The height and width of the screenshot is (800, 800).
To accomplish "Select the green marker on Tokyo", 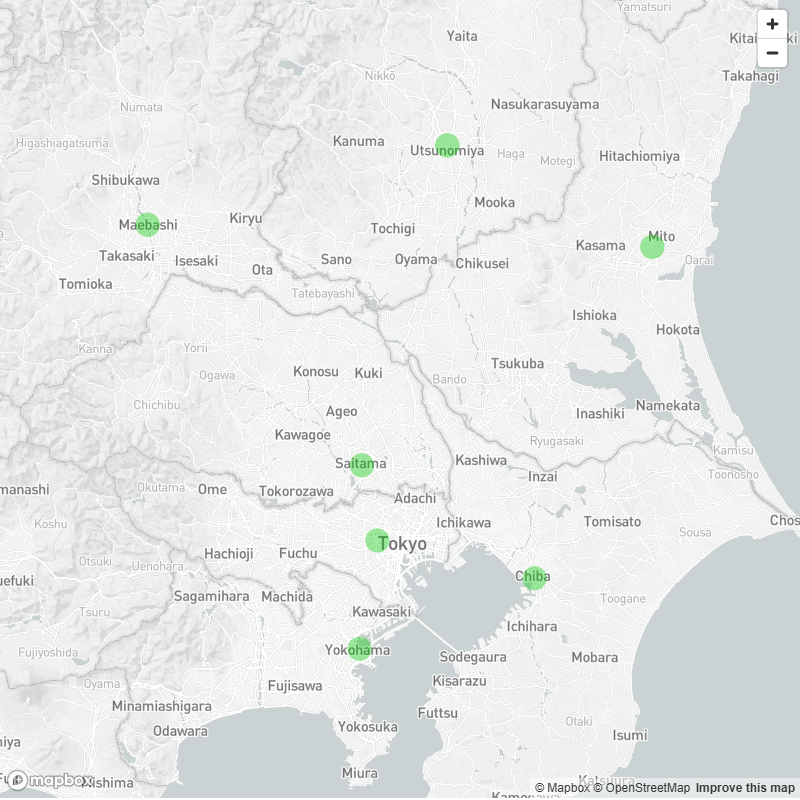I will point(378,541).
